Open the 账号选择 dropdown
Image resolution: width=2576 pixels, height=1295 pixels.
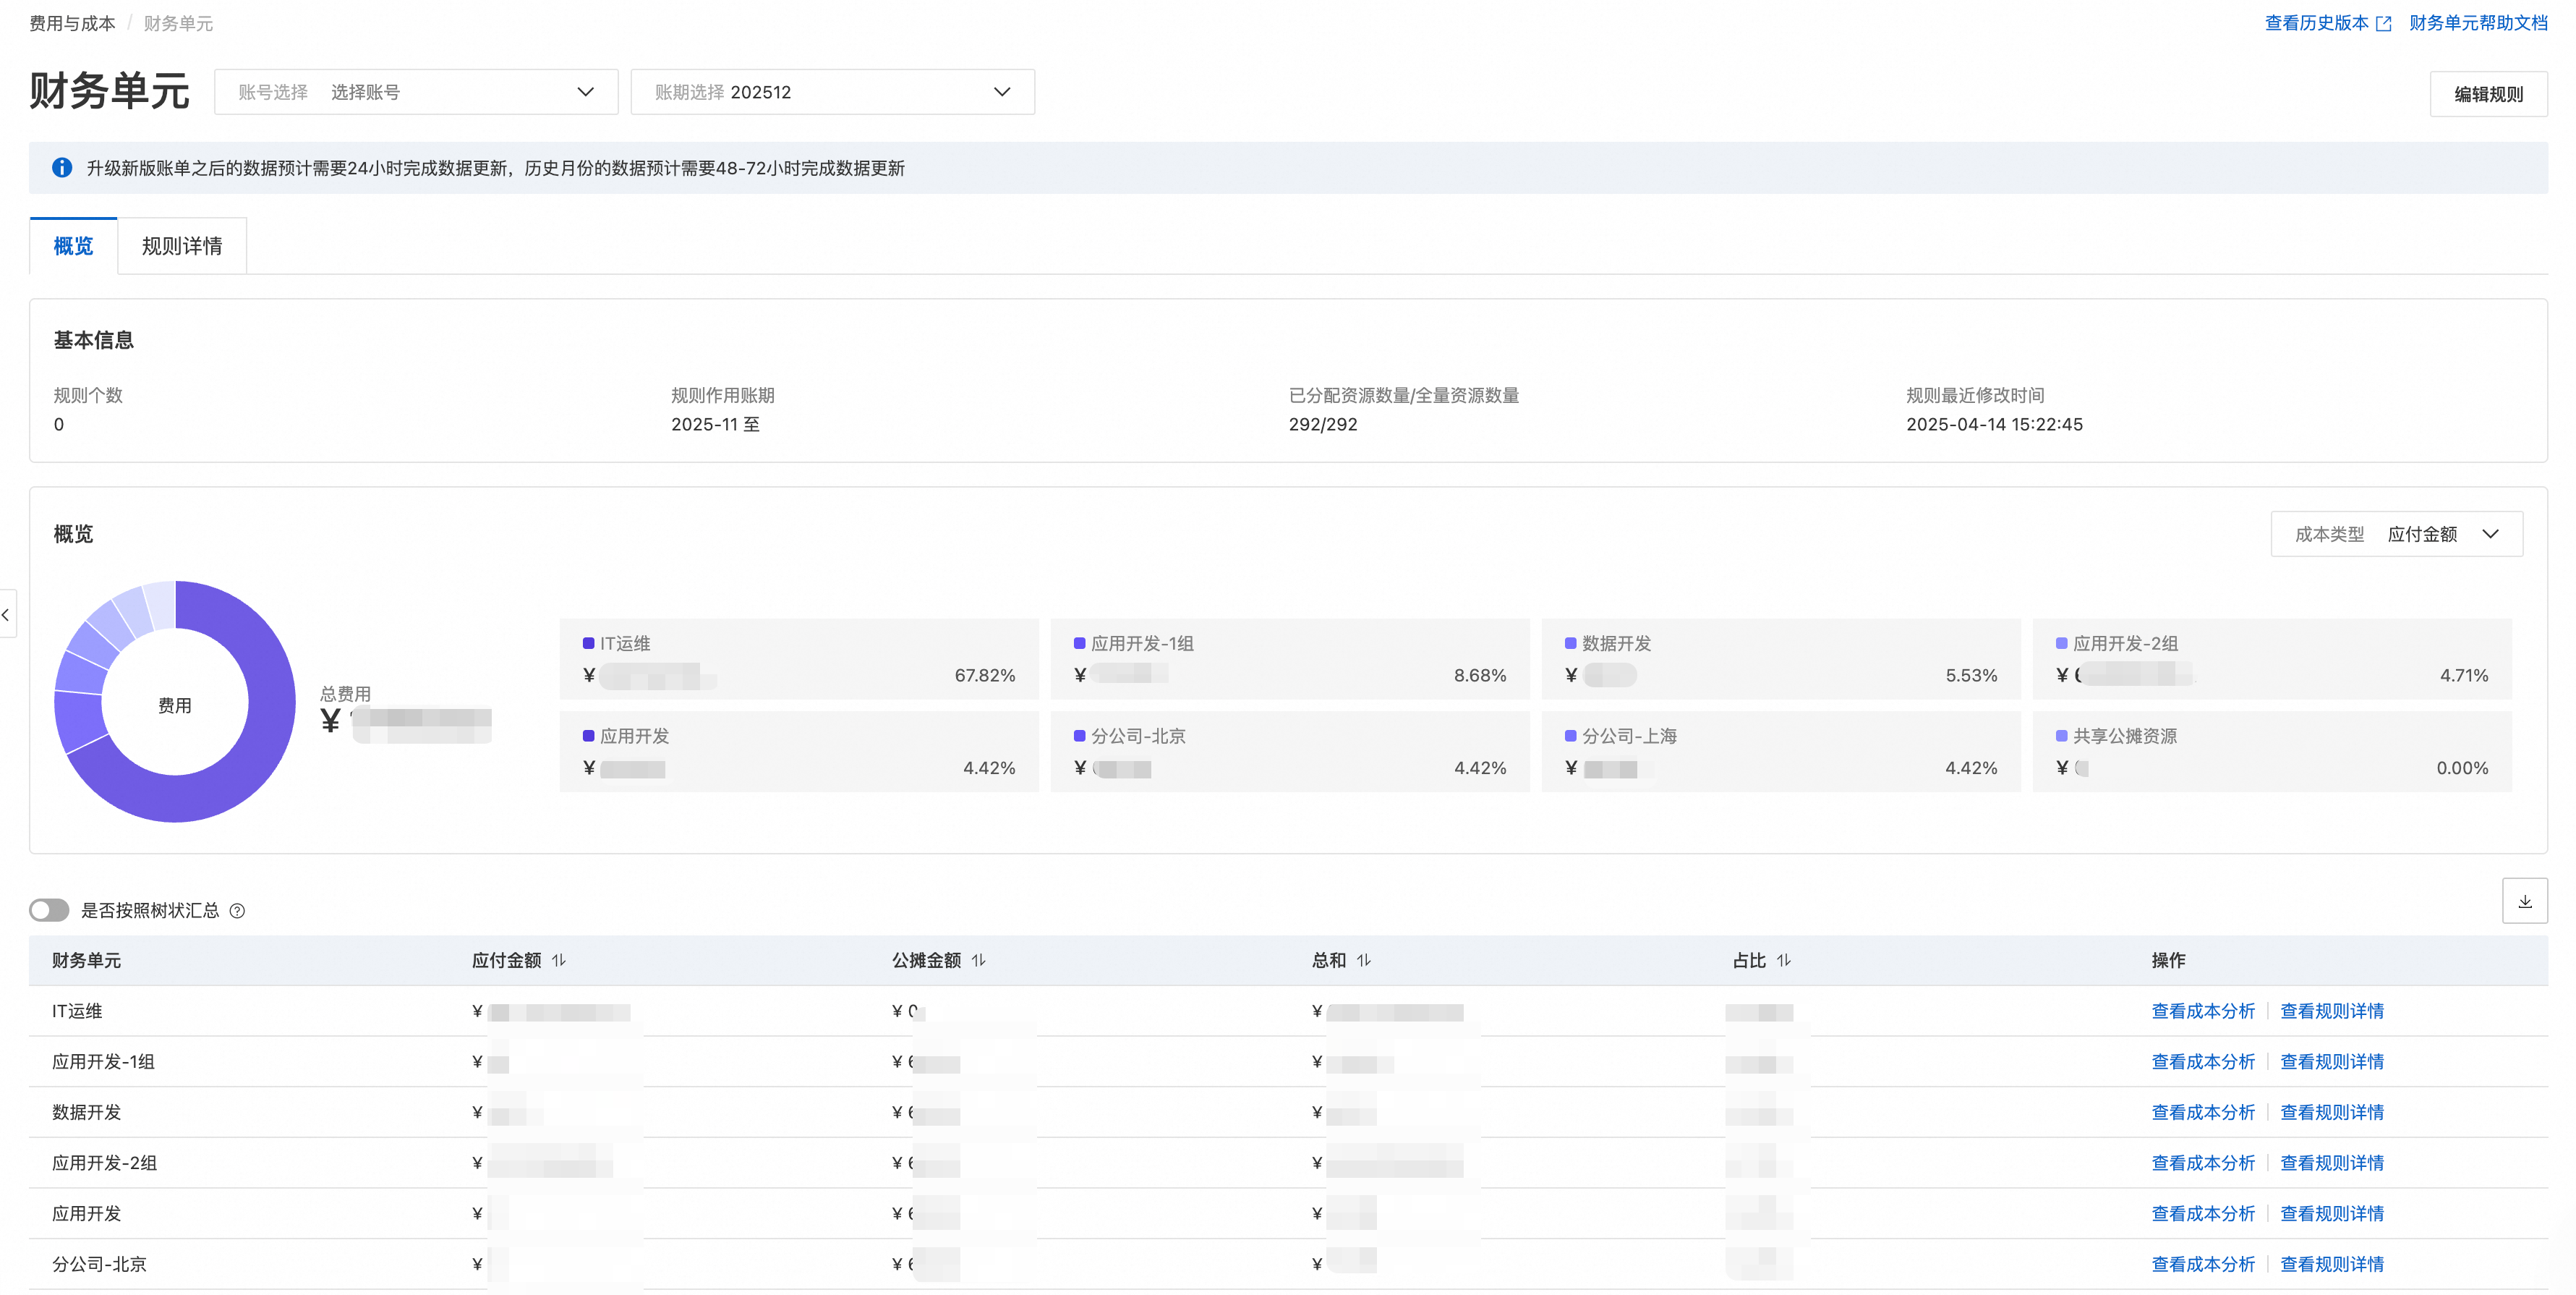[416, 92]
